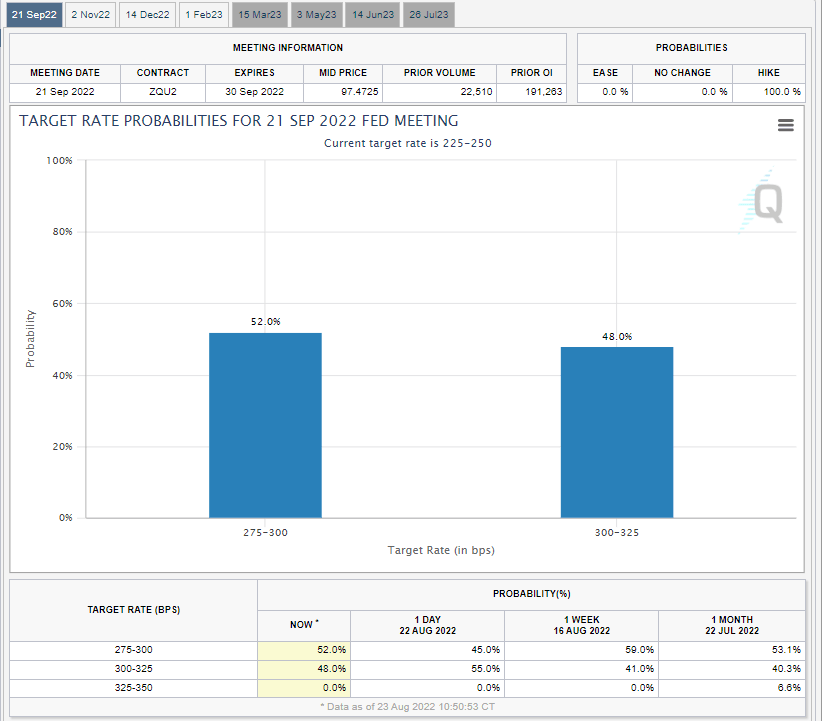Select the active 21 Sep22 tab
This screenshot has width=822, height=721.
[x=33, y=15]
